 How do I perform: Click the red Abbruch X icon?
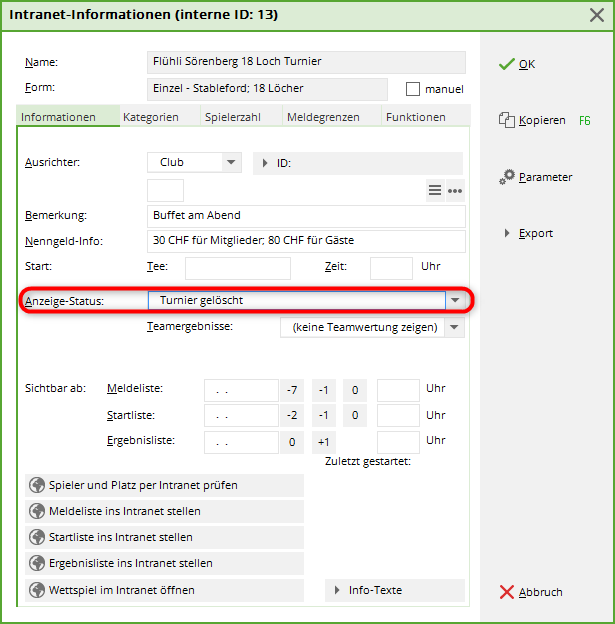tap(507, 592)
